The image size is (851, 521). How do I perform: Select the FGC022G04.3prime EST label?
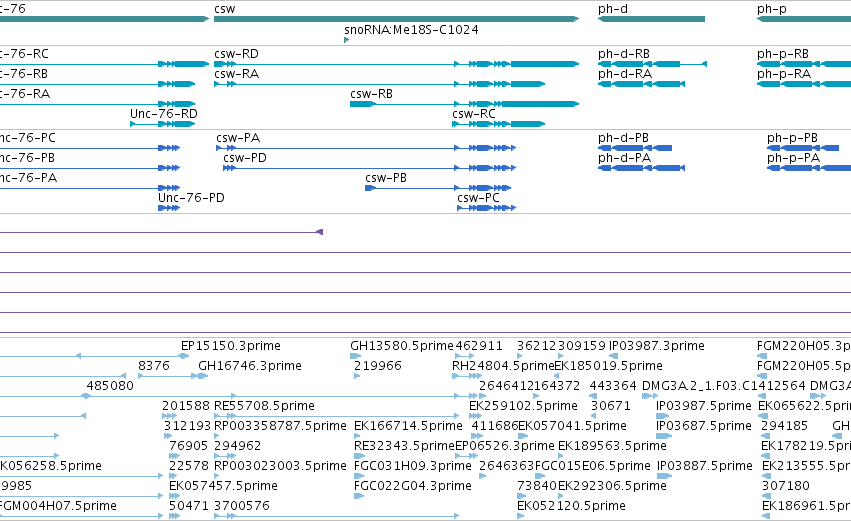coord(412,486)
